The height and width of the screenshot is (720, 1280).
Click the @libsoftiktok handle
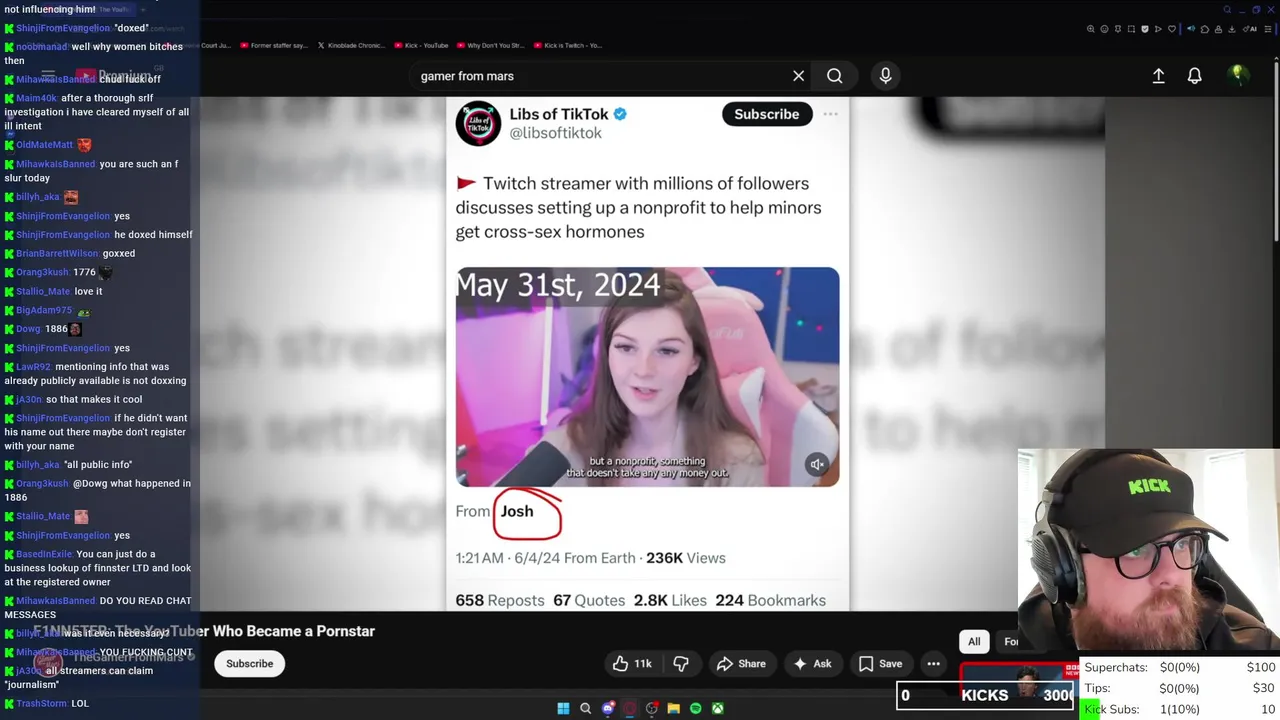coord(556,133)
